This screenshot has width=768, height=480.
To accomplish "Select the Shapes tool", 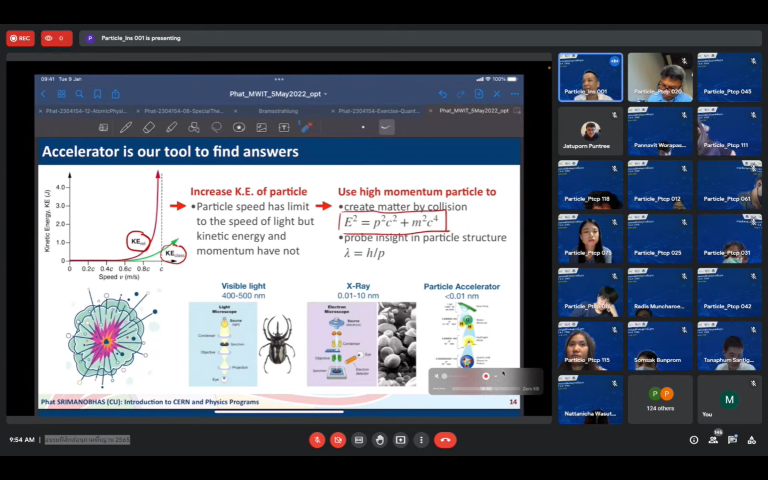I will pyautogui.click(x=194, y=127).
